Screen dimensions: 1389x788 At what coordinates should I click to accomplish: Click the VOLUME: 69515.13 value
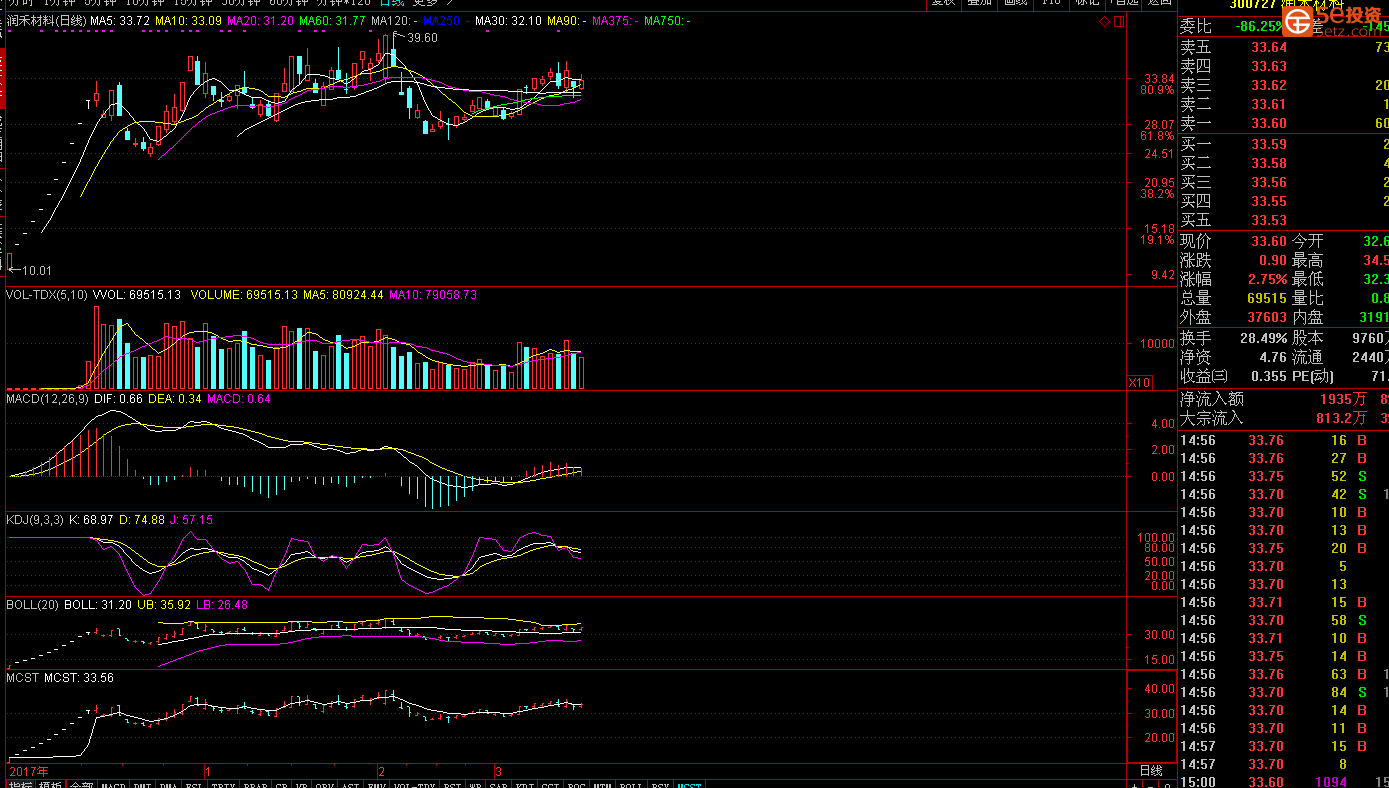(x=244, y=295)
